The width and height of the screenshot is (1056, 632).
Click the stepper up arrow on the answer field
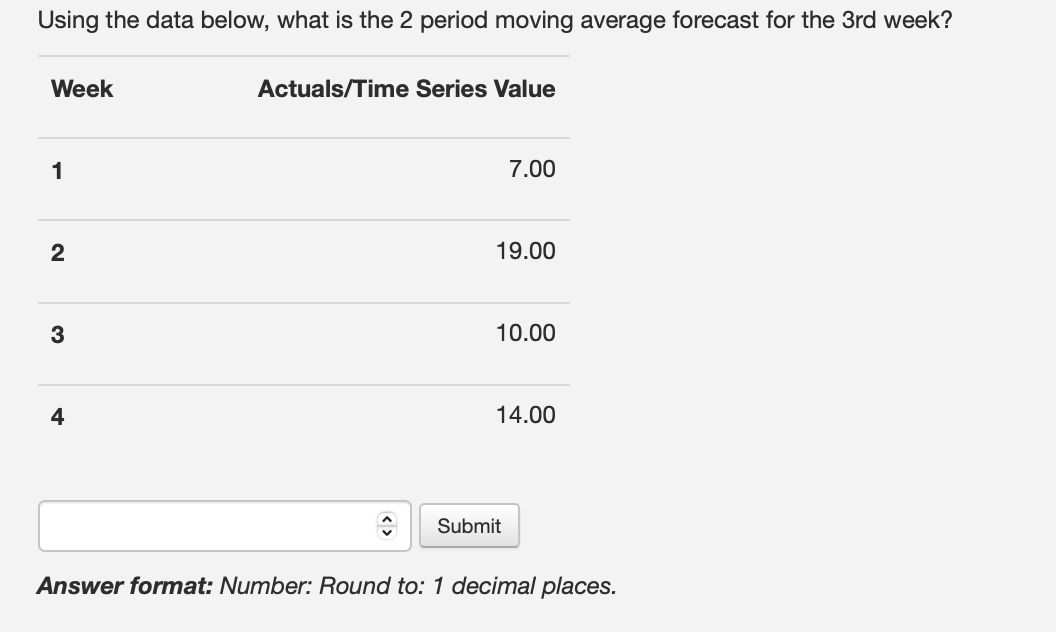388,519
